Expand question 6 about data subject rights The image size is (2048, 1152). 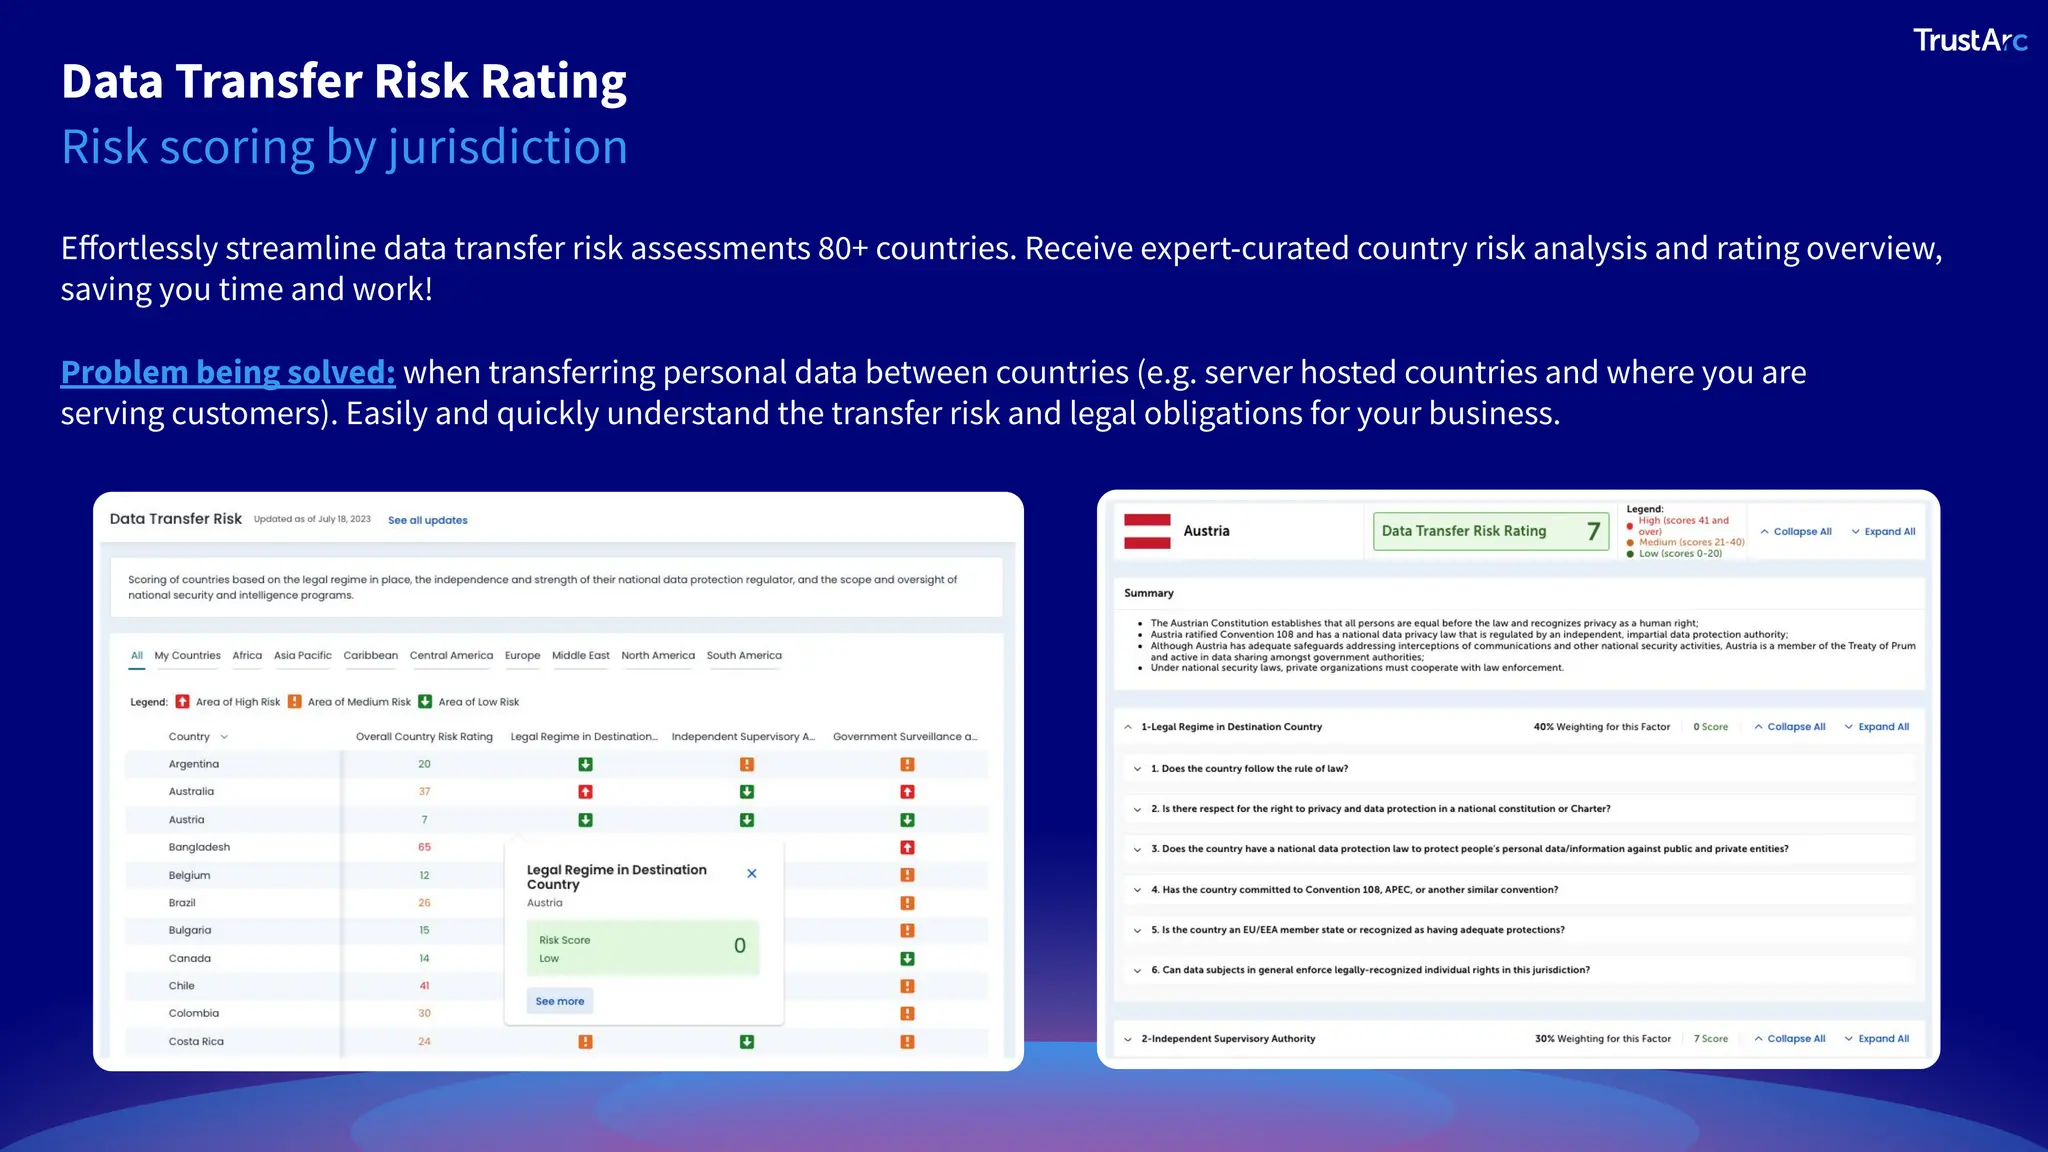tap(1137, 970)
